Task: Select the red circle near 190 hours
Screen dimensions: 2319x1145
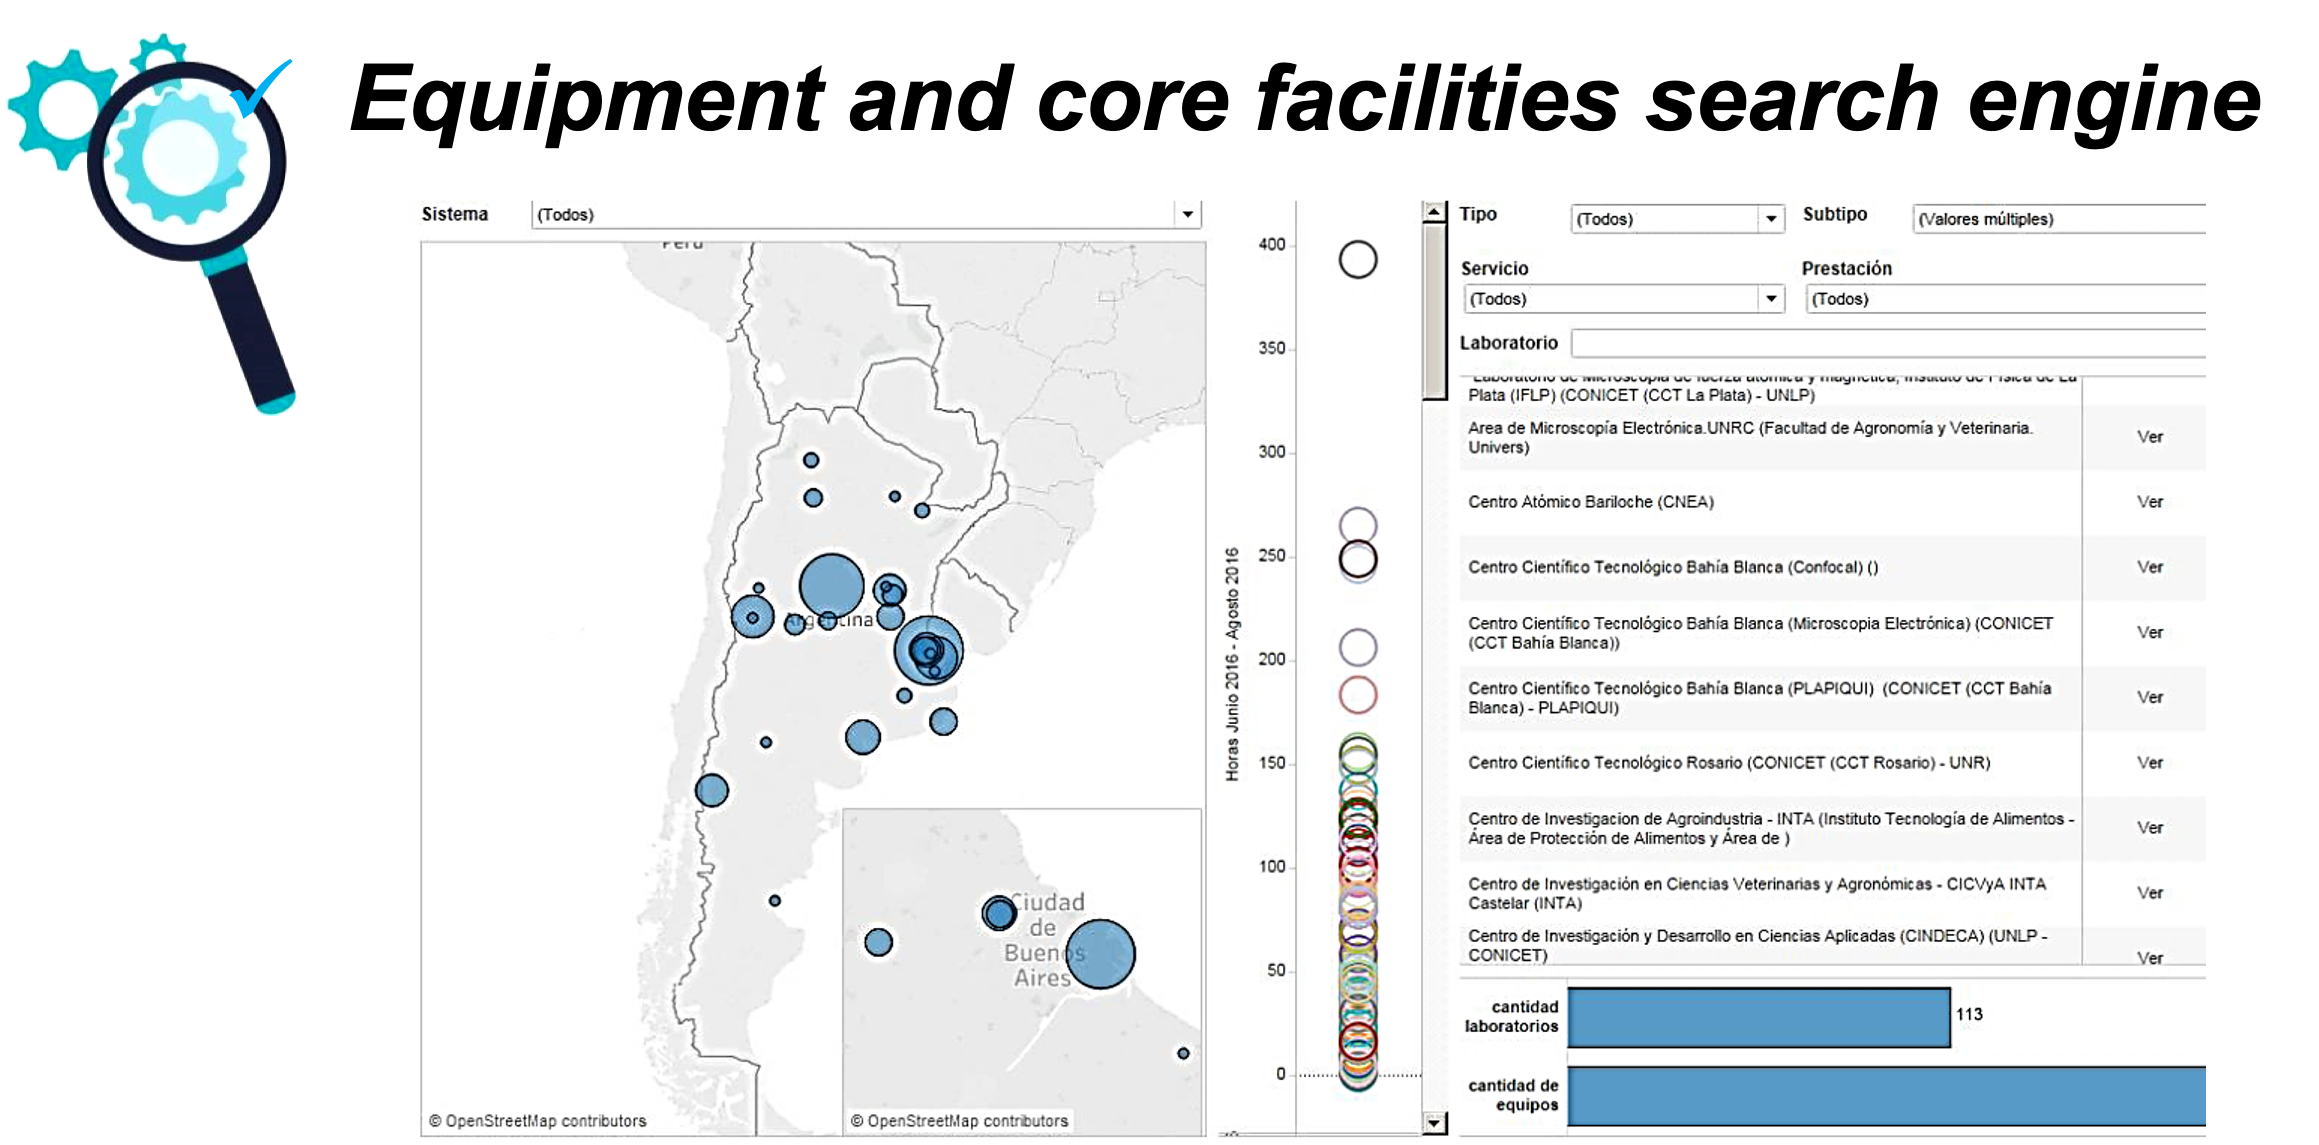Action: [1358, 695]
